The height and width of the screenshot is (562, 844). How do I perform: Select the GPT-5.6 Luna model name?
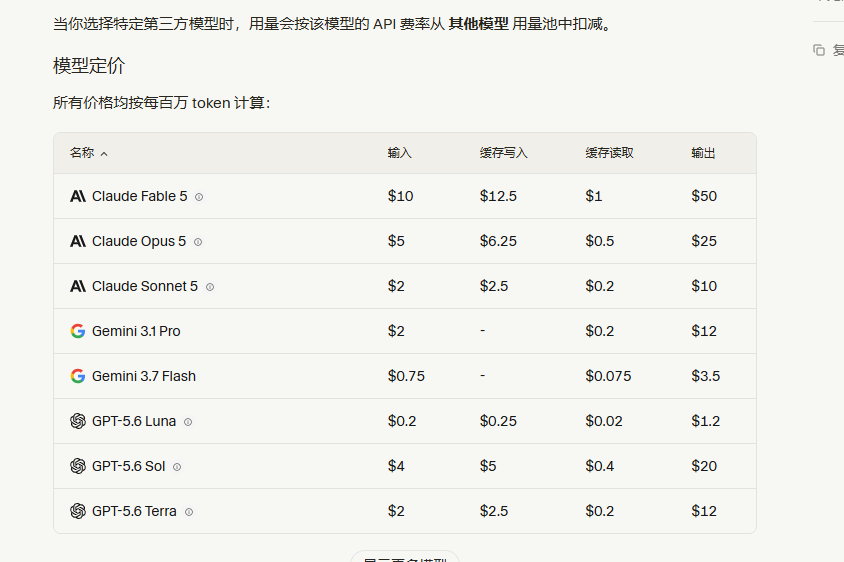(134, 421)
